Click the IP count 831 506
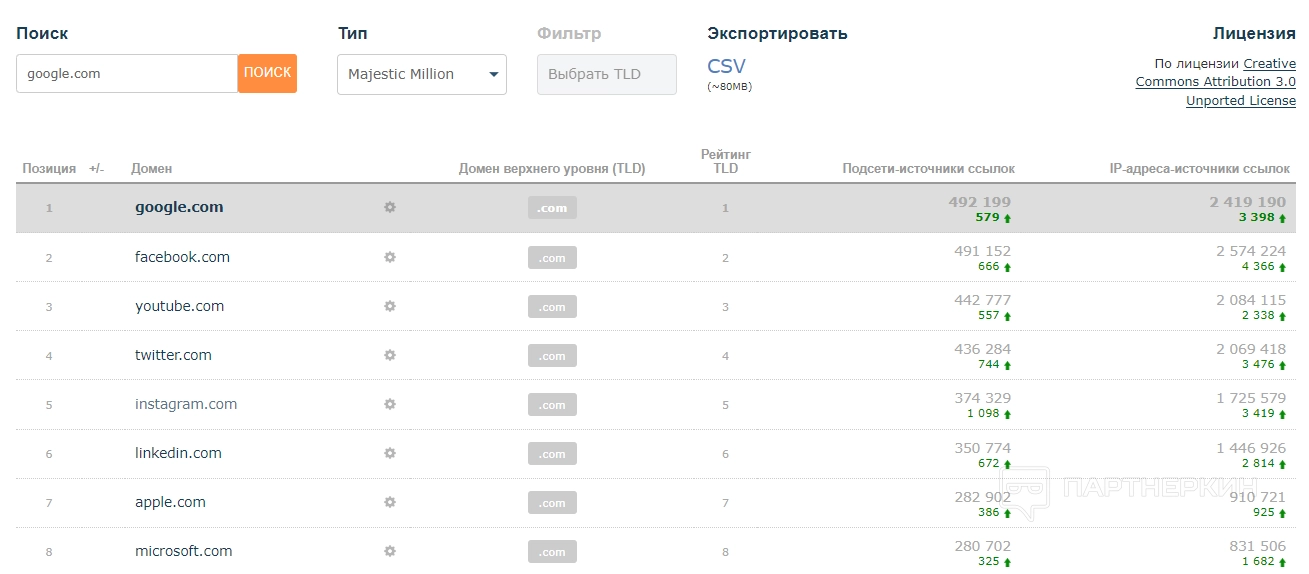Image resolution: width=1309 pixels, height=574 pixels. pos(1258,546)
